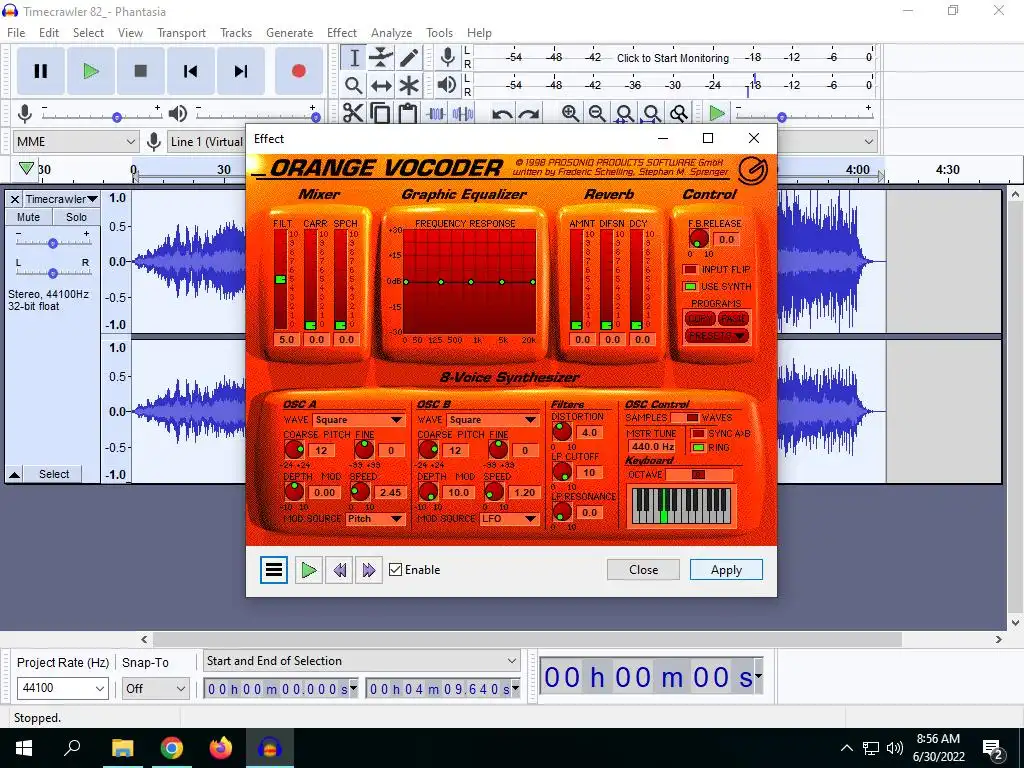Image resolution: width=1024 pixels, height=768 pixels.
Task: Open OSC A MOD SOURCE Pitch dropdown
Action: pos(375,519)
